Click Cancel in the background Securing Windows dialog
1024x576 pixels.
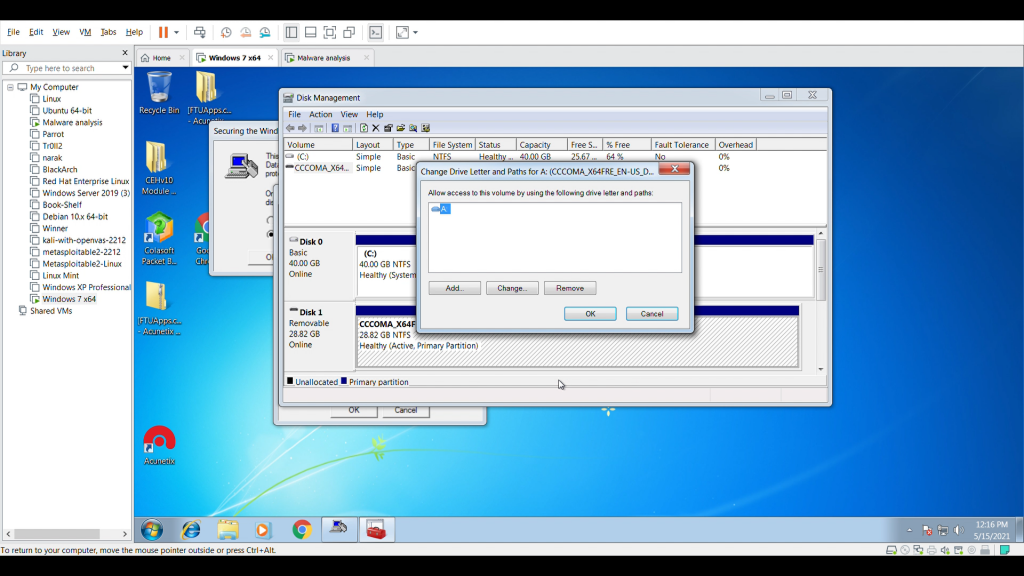point(406,410)
